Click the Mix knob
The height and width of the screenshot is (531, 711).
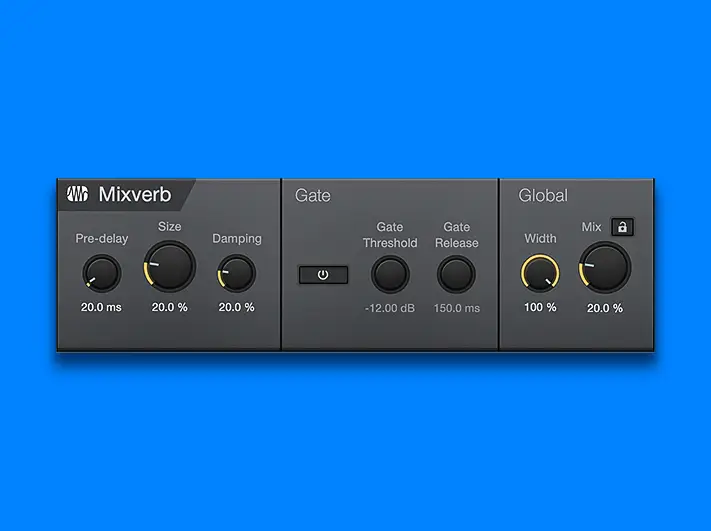605,268
